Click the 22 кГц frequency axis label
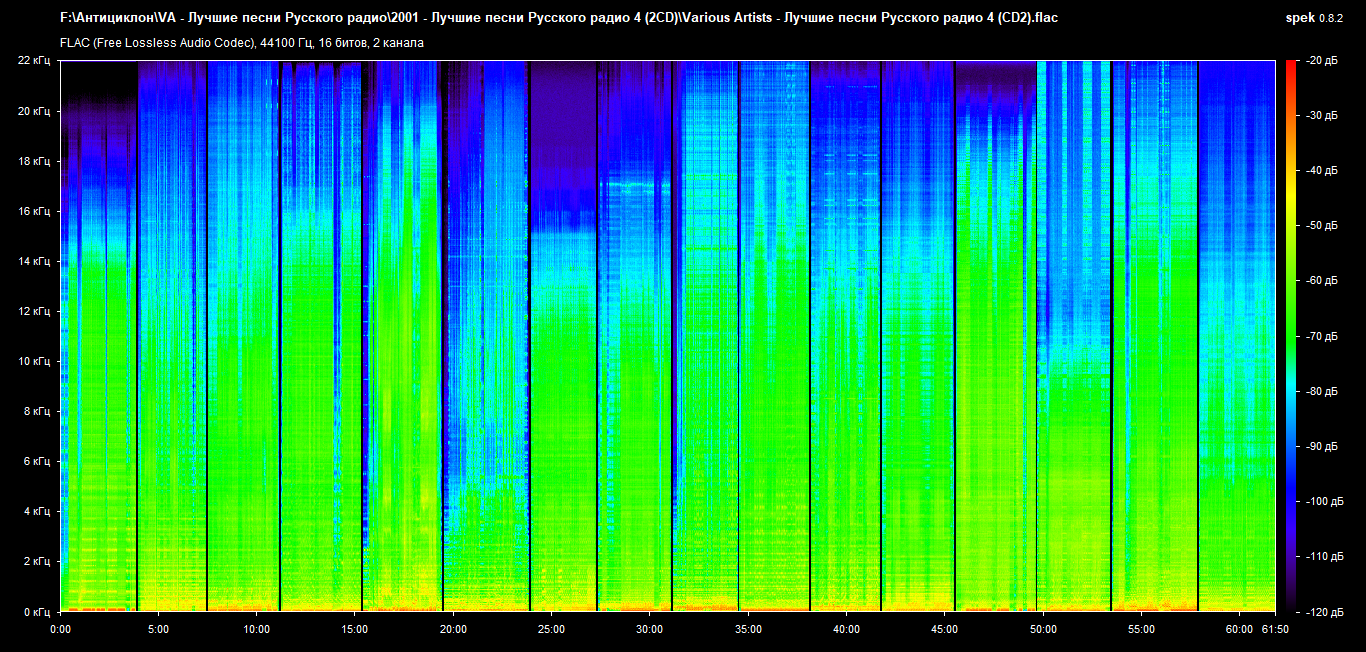The image size is (1366, 652). click(x=34, y=61)
